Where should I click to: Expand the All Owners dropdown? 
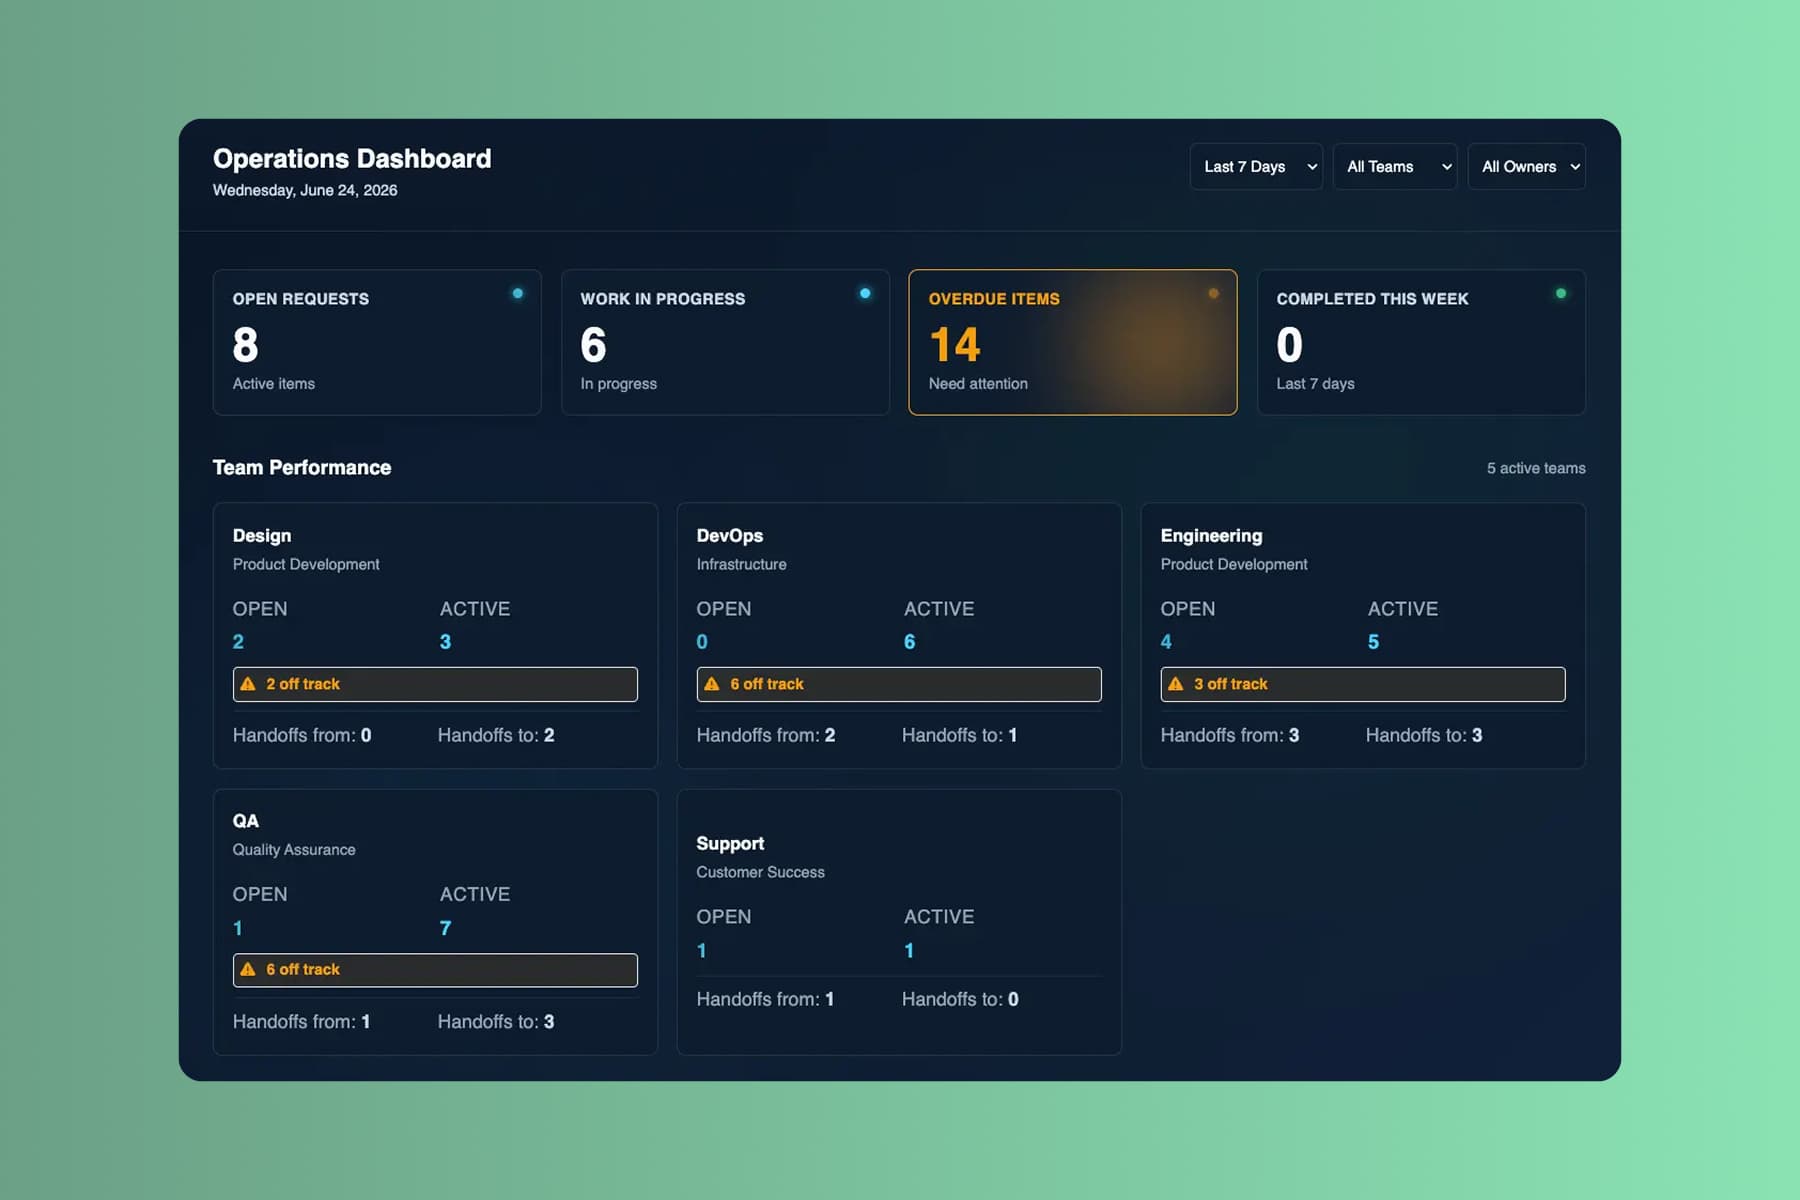[1526, 167]
